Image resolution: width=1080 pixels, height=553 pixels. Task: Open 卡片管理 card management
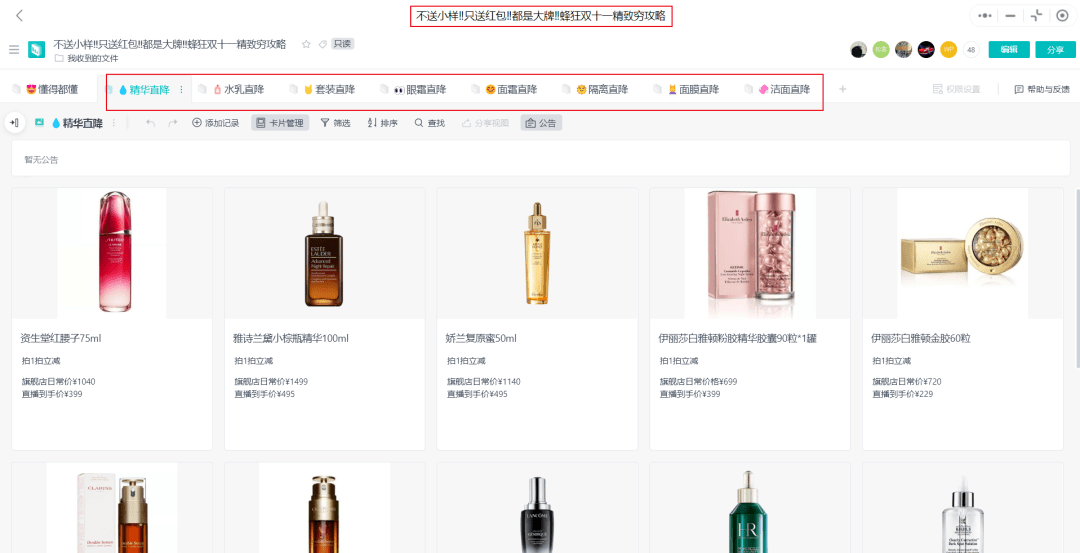280,123
